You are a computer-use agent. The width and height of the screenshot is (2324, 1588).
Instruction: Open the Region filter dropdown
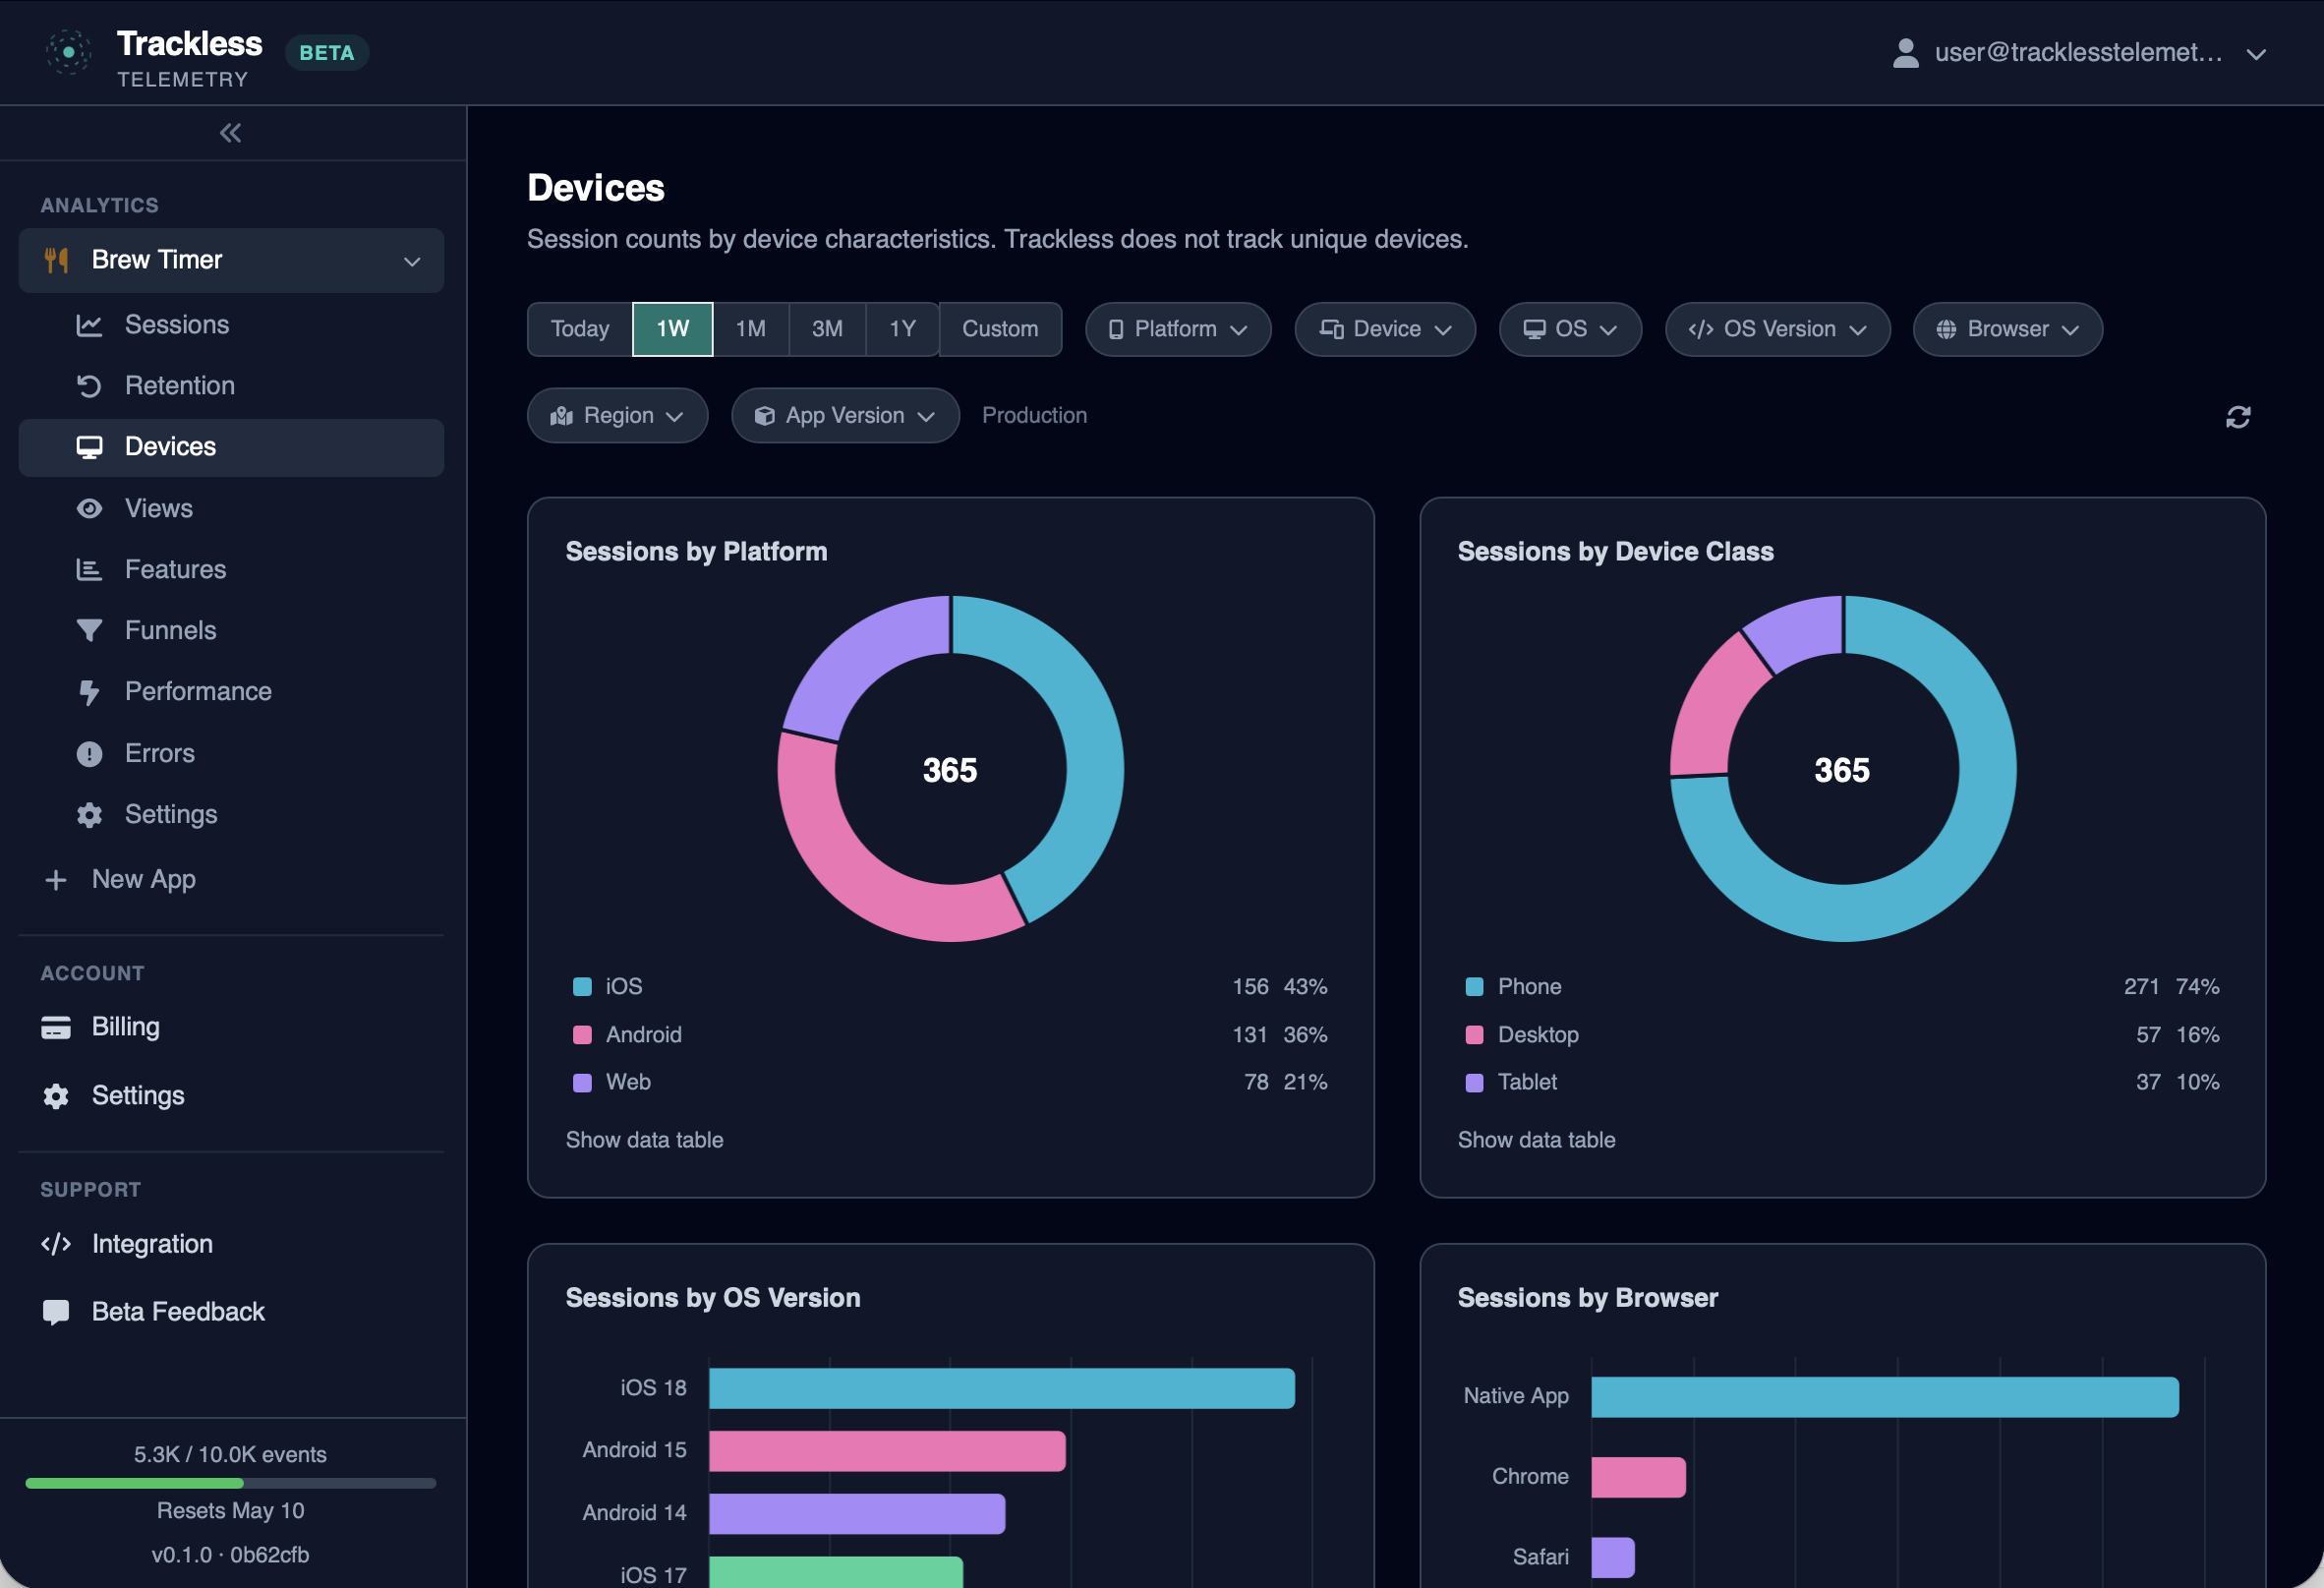pyautogui.click(x=617, y=416)
